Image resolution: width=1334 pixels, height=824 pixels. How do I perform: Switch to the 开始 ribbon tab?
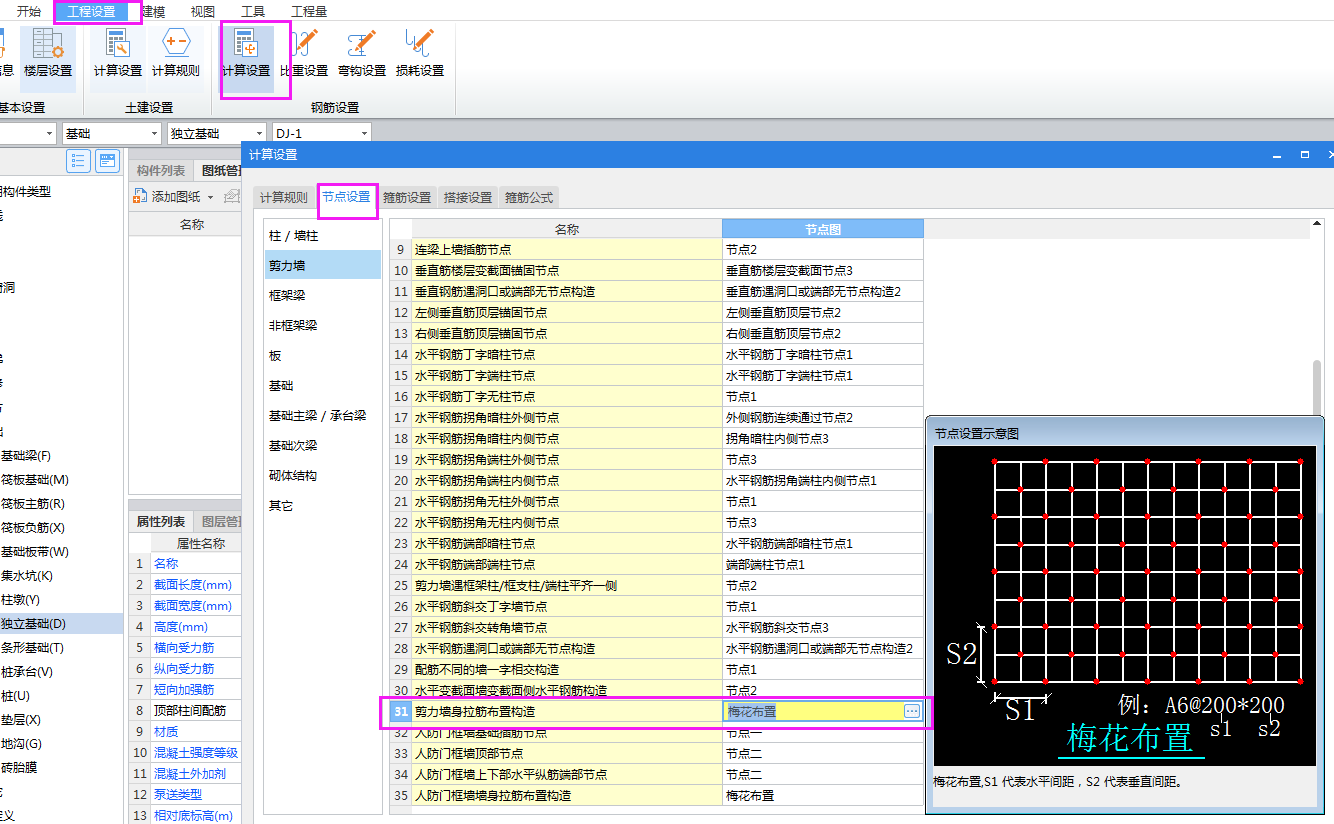point(29,12)
